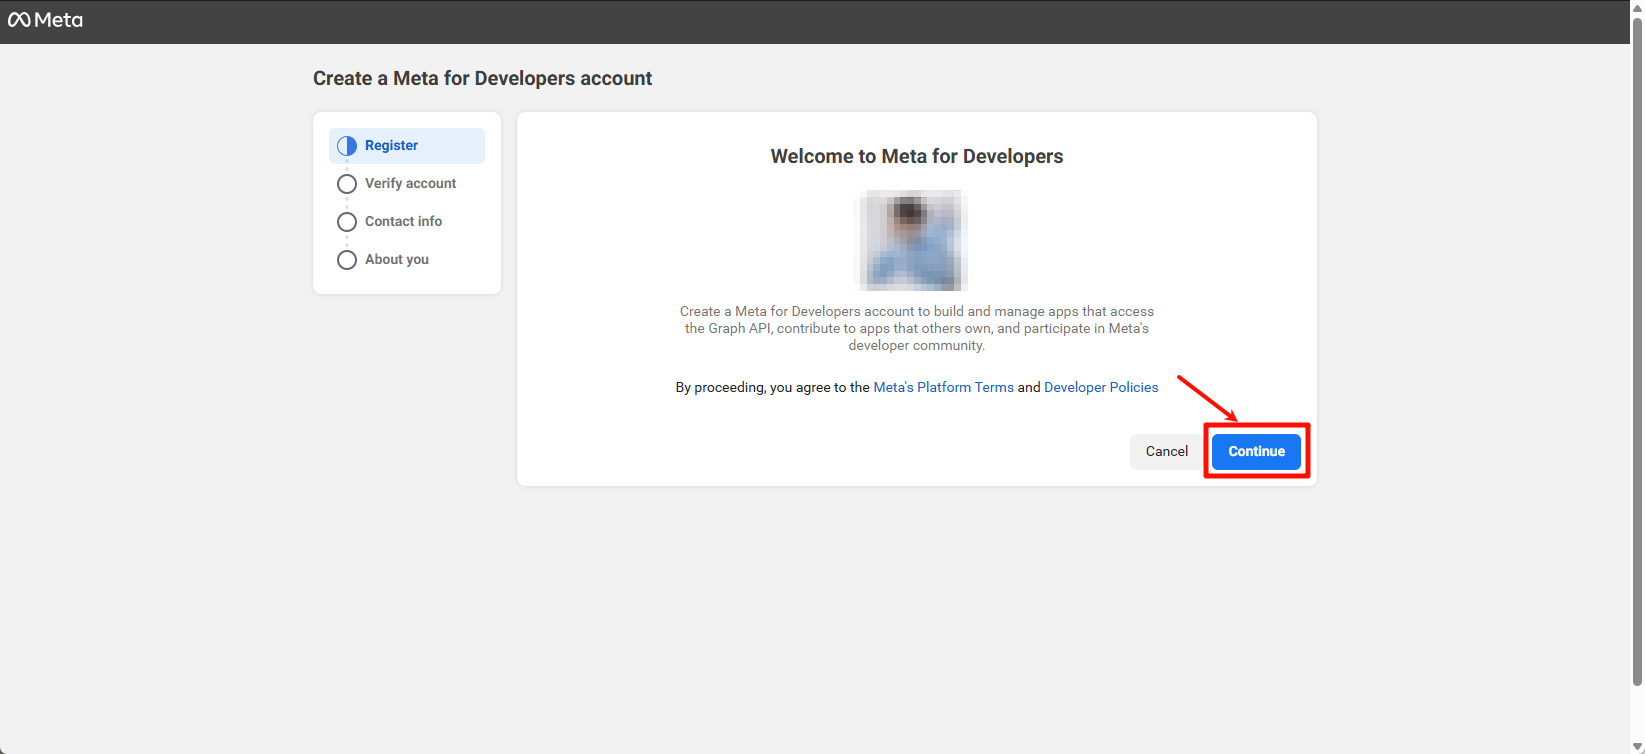The width and height of the screenshot is (1645, 754).
Task: Click the circle icon beside Verify account
Action: 347,184
